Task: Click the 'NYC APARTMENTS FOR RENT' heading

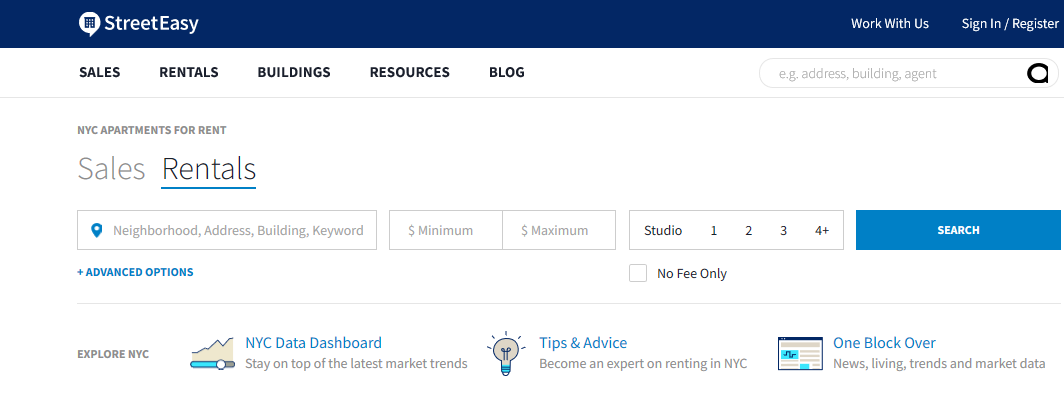Action: pyautogui.click(x=152, y=130)
